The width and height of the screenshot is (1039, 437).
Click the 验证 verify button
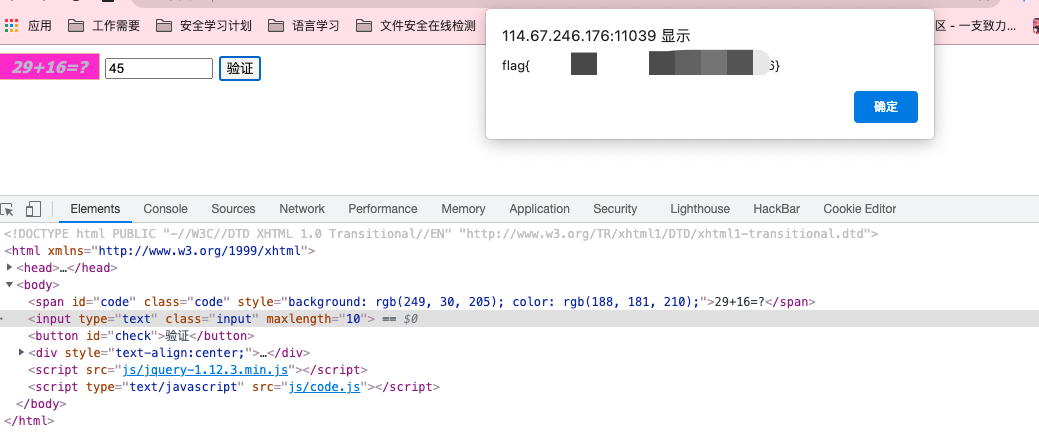(240, 68)
